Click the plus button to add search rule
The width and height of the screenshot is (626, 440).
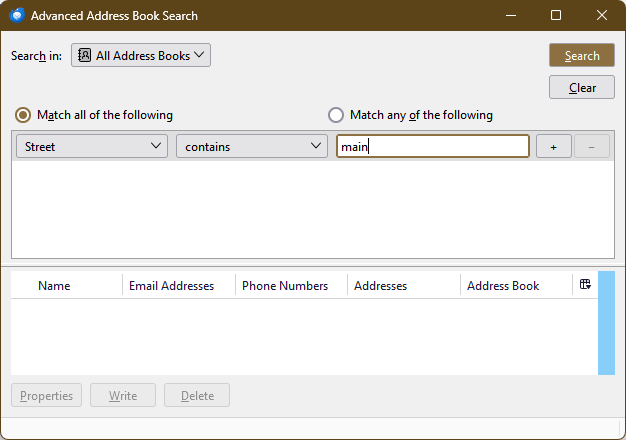pos(554,147)
